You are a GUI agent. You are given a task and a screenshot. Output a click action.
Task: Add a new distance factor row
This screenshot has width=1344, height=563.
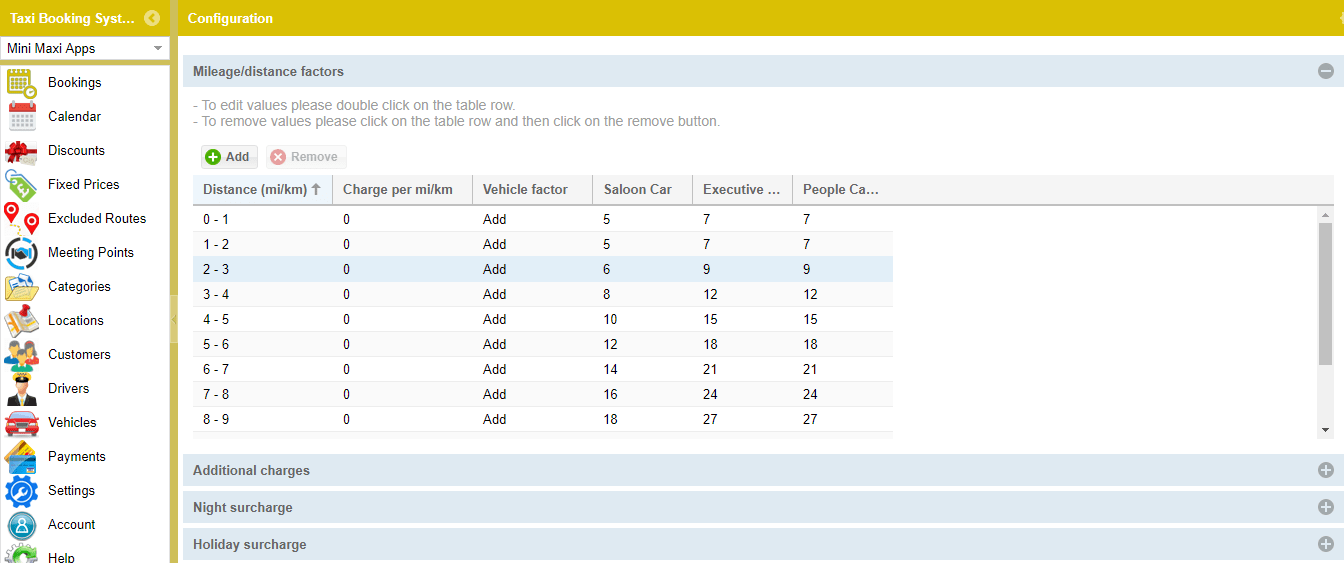(x=229, y=157)
